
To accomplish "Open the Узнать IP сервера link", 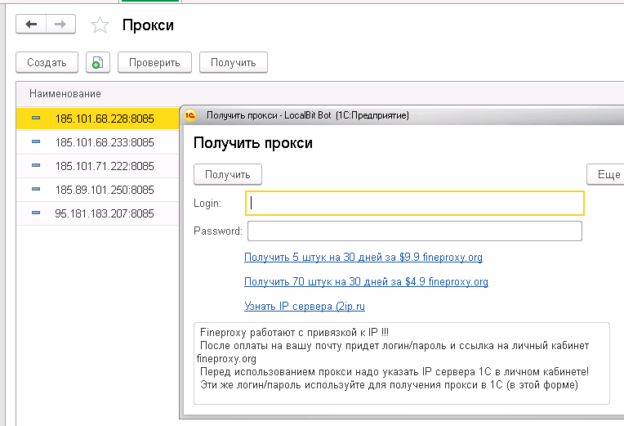I will tap(304, 306).
